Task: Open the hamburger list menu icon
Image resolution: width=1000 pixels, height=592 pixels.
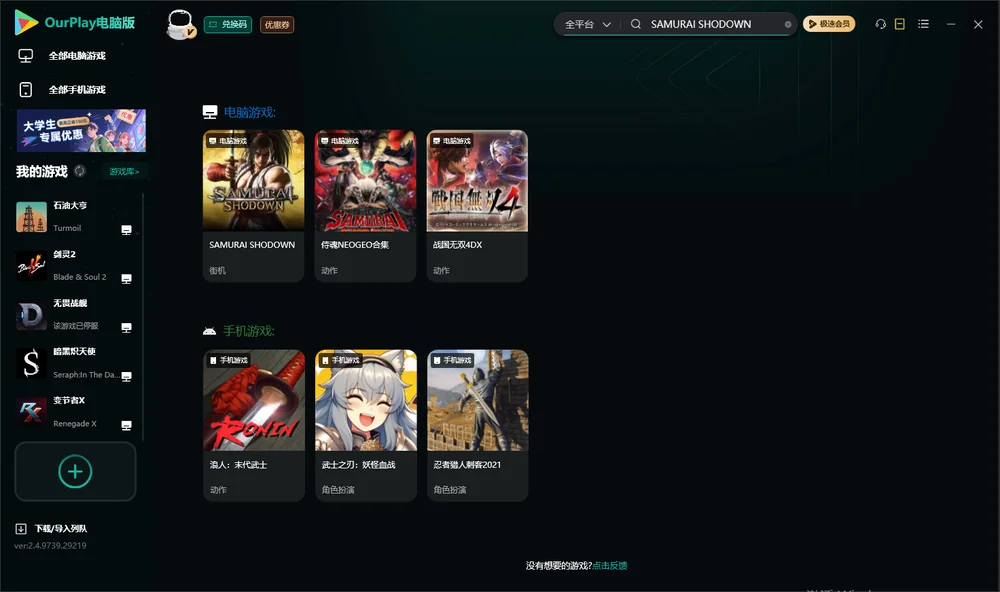Action: tap(923, 24)
